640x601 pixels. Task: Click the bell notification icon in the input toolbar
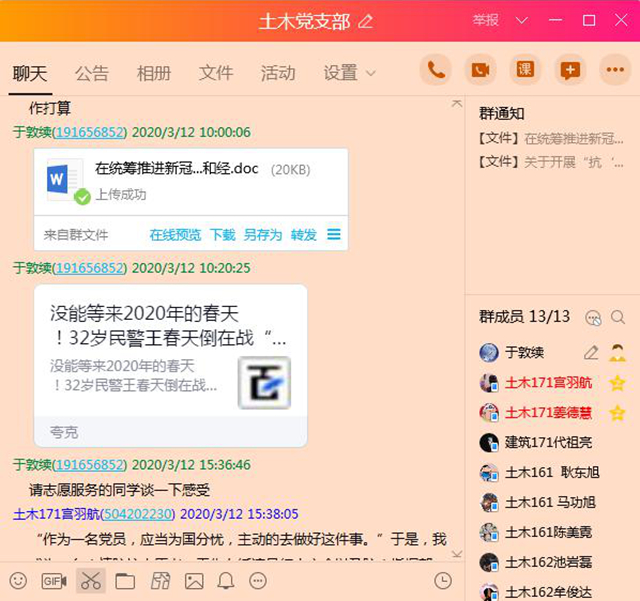tap(226, 581)
